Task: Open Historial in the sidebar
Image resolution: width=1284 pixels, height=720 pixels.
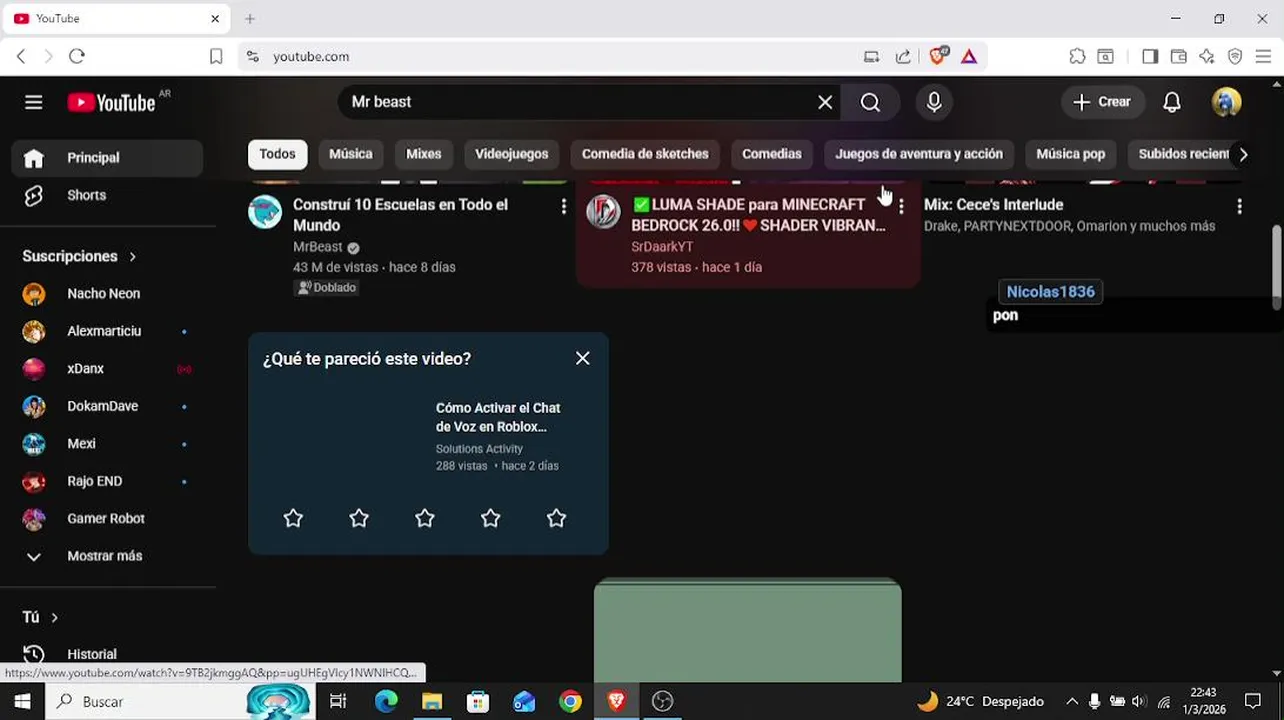Action: click(108, 654)
